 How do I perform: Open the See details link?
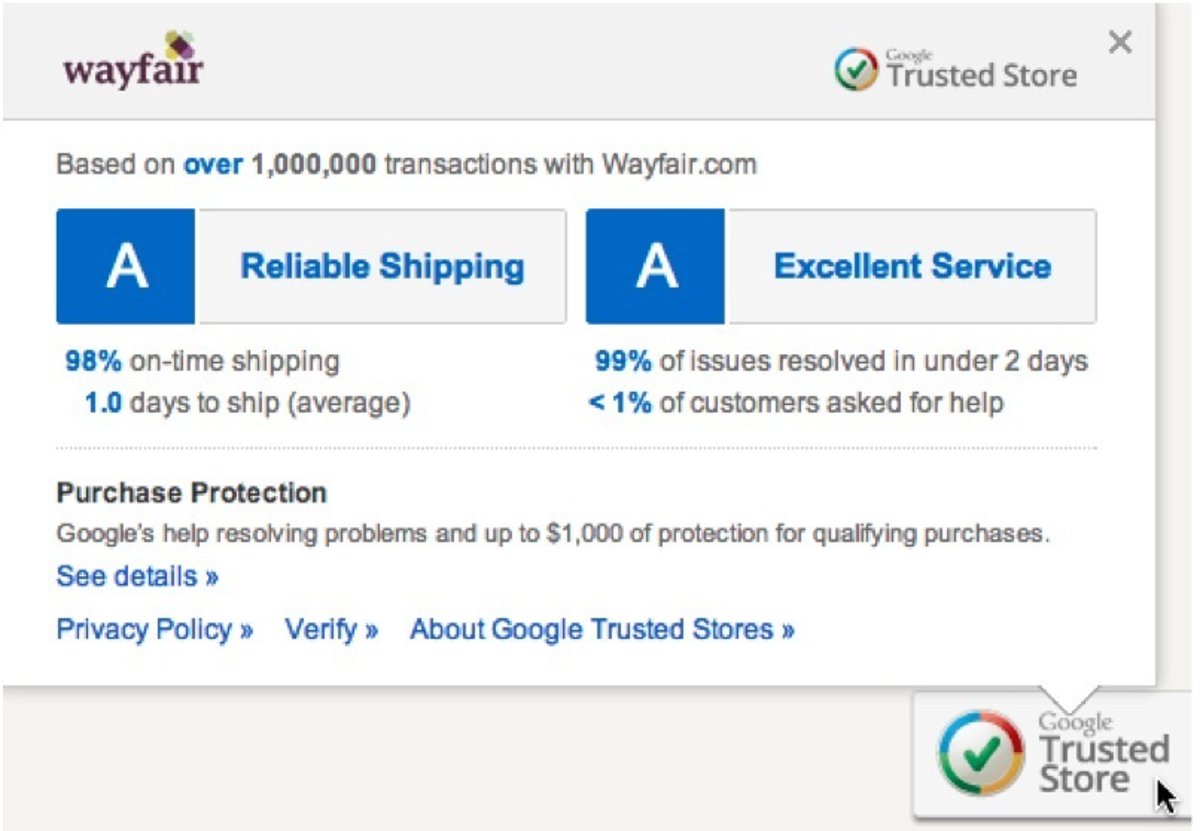pos(137,577)
